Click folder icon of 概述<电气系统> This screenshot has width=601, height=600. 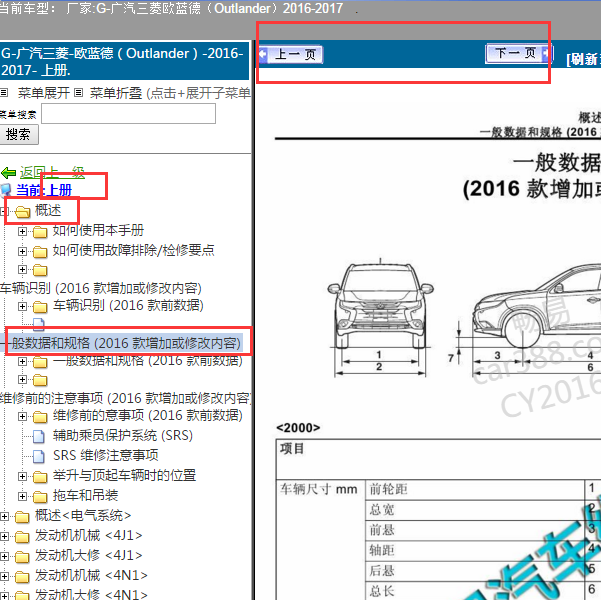point(22,517)
